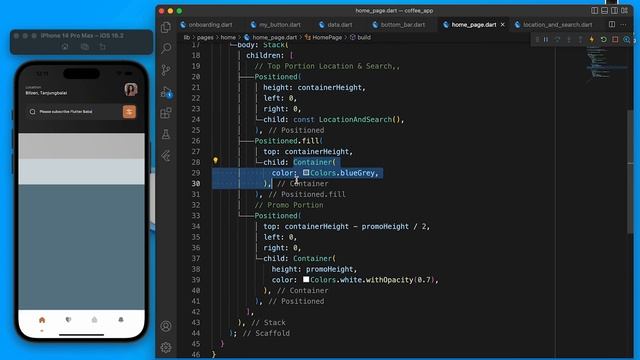Switch to the location_and_search.dart tab
Viewport: 640px width, 360px height.
click(x=554, y=25)
